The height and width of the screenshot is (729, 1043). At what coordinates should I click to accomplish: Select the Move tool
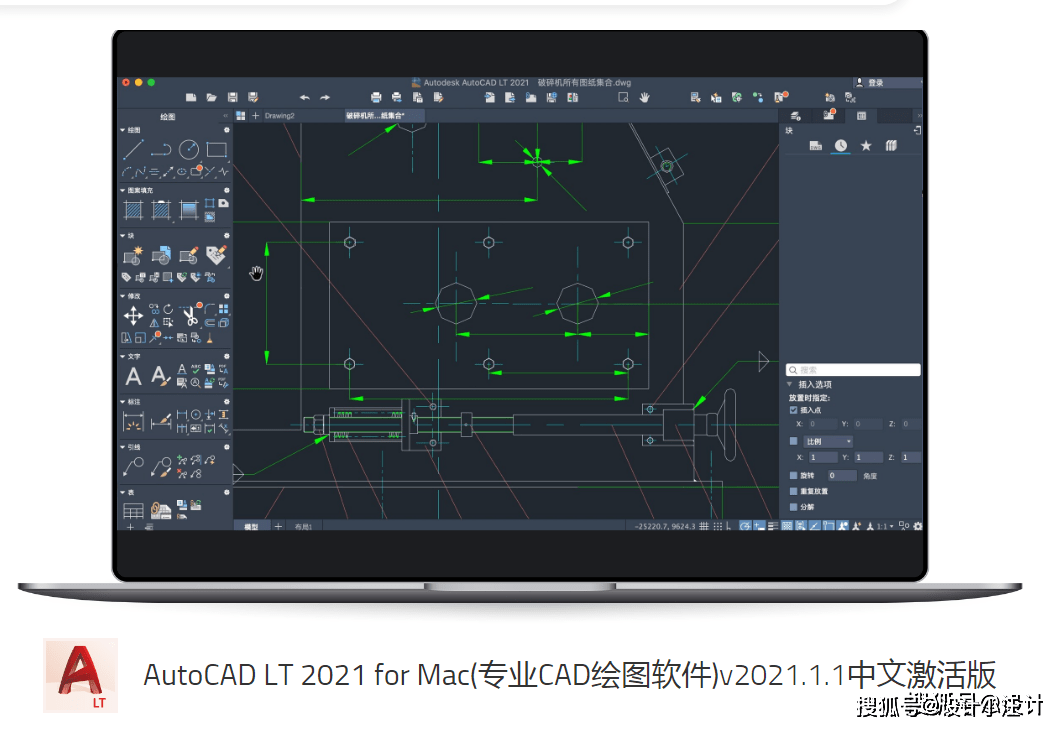[x=133, y=315]
